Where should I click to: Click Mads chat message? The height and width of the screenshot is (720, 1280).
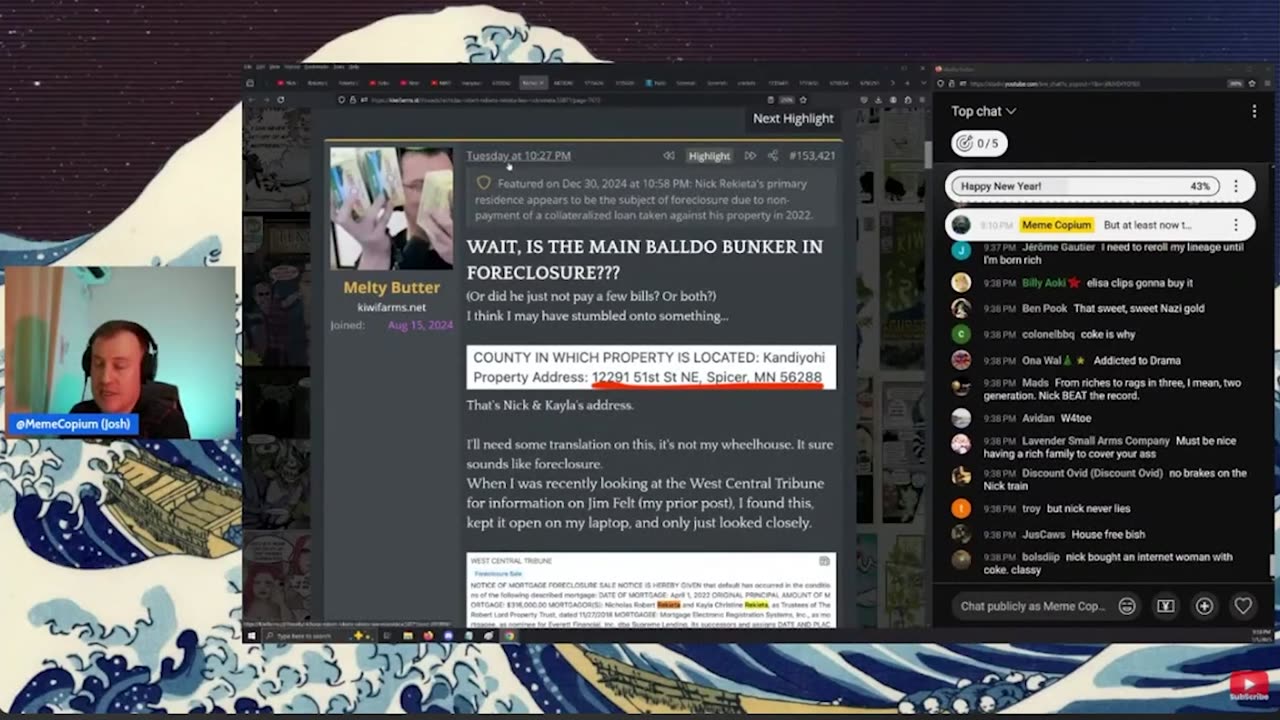(1100, 389)
